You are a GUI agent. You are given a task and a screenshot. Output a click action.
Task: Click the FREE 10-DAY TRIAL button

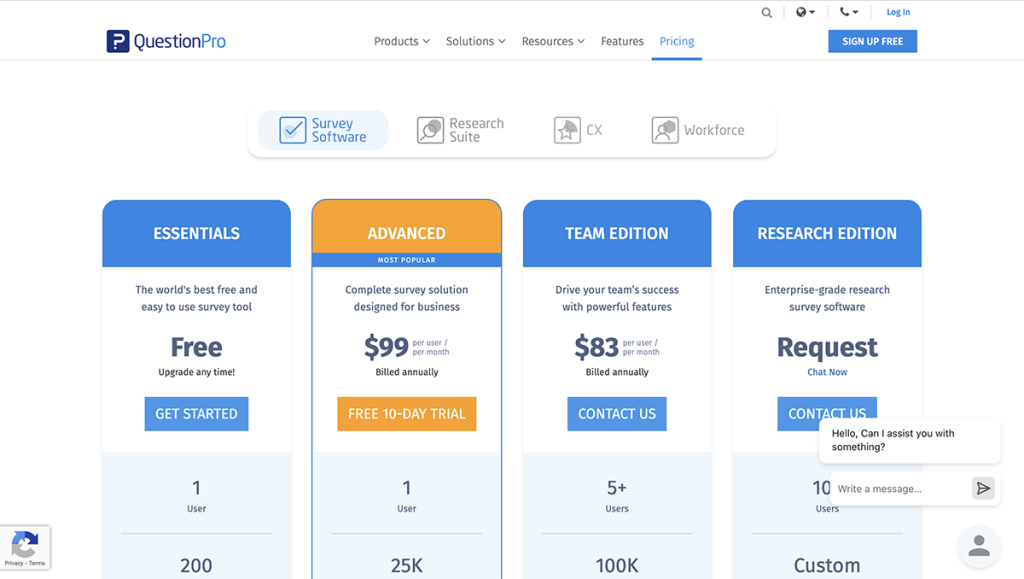point(406,414)
